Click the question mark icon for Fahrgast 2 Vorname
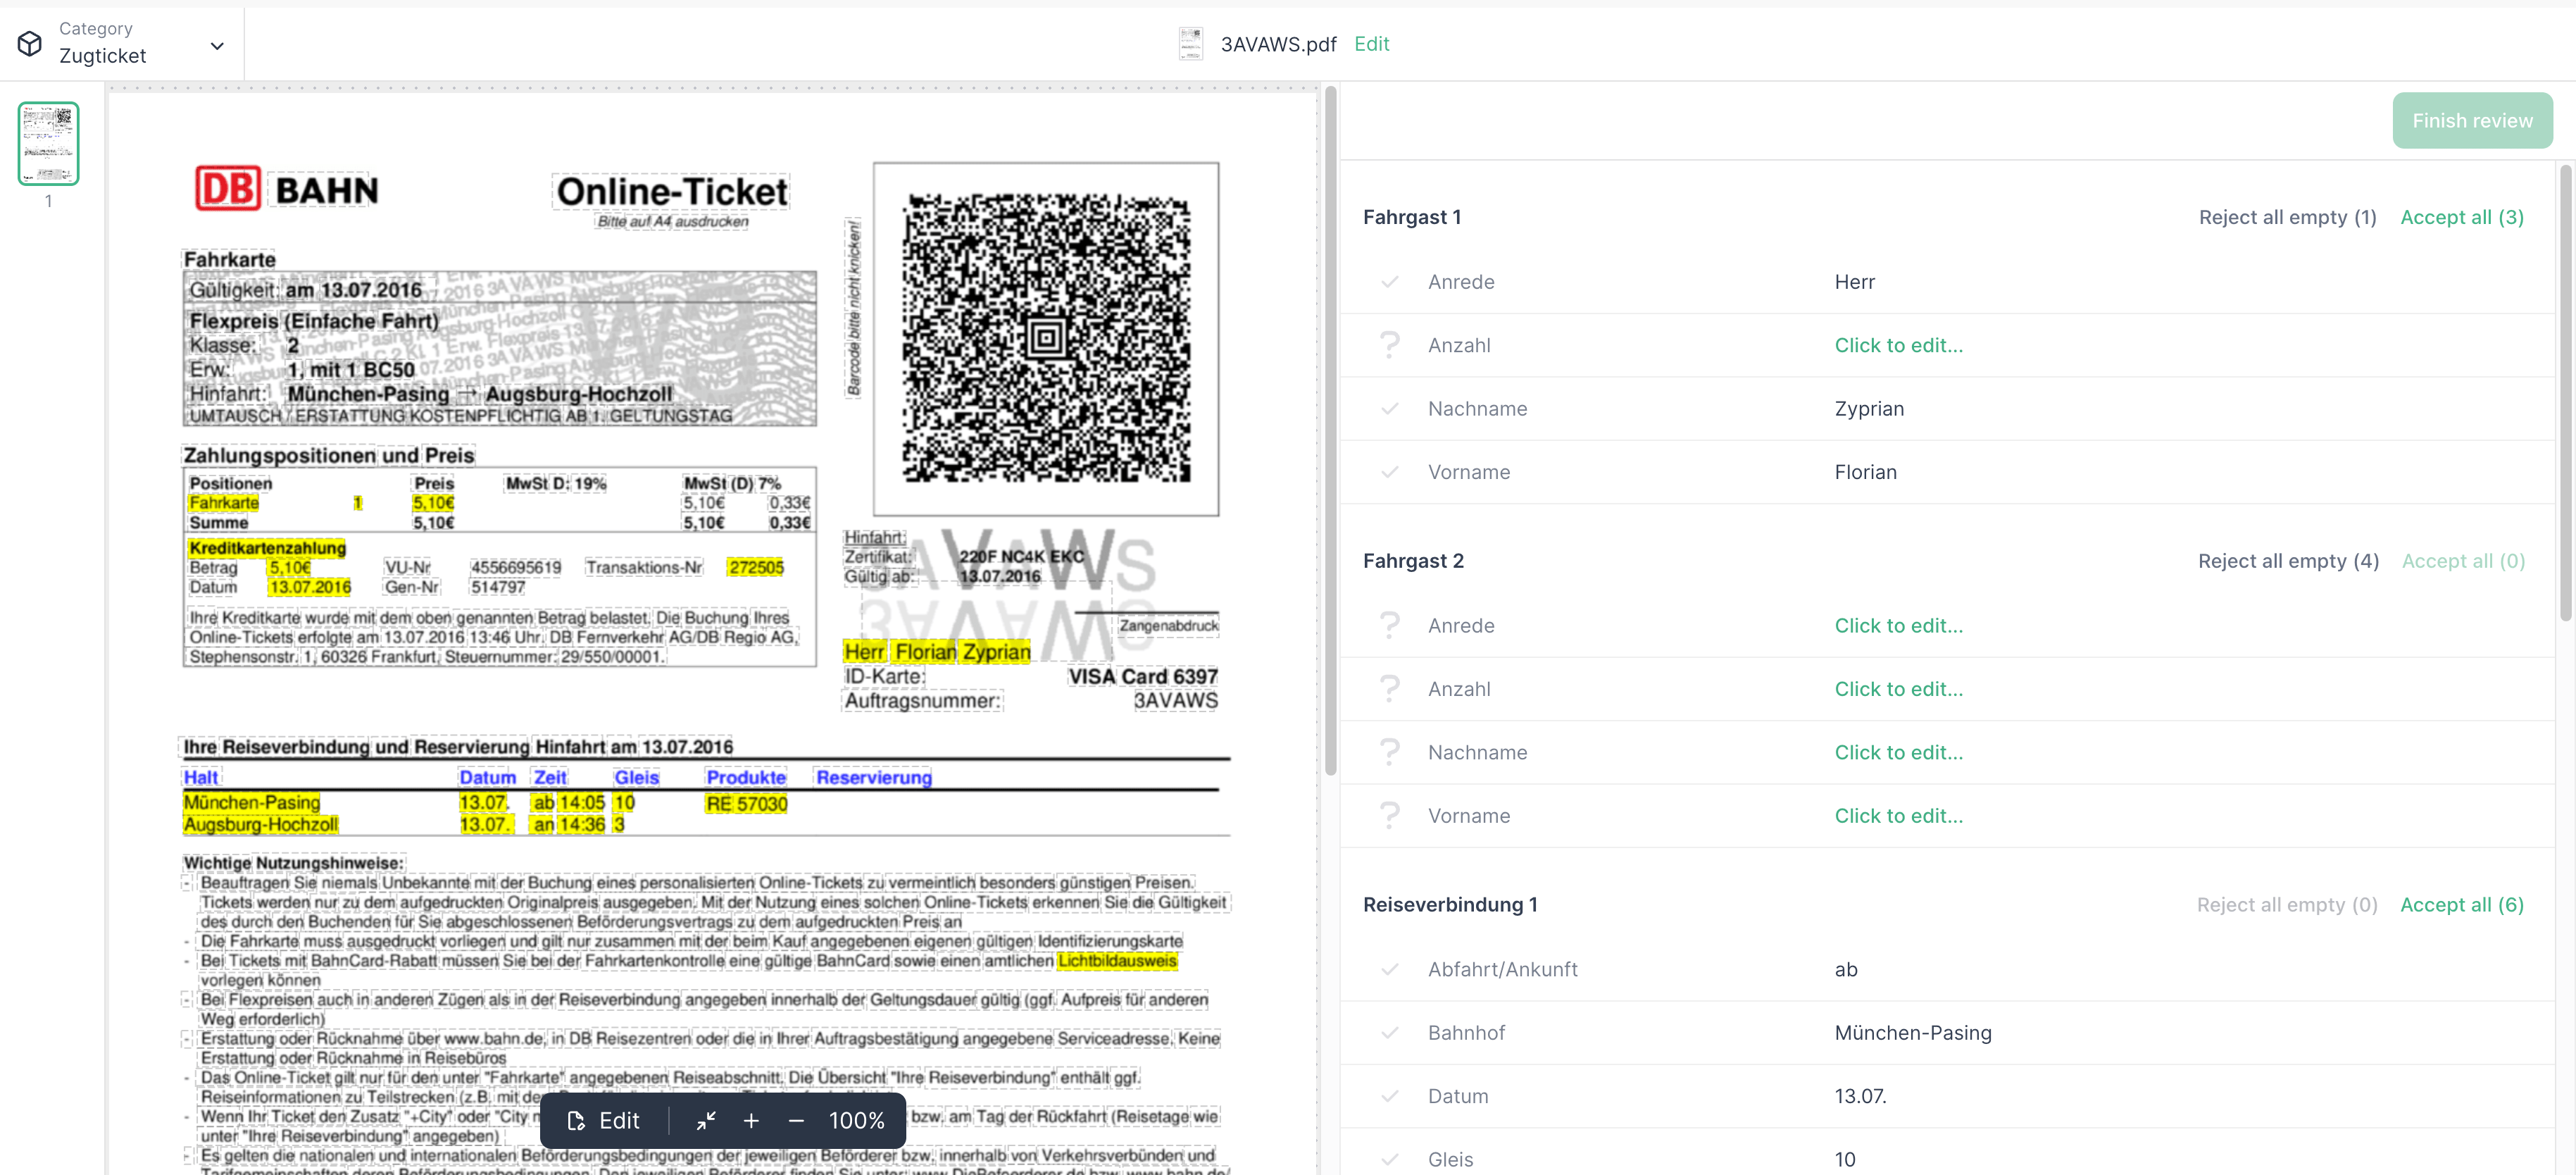This screenshot has width=2576, height=1175. click(x=1389, y=816)
